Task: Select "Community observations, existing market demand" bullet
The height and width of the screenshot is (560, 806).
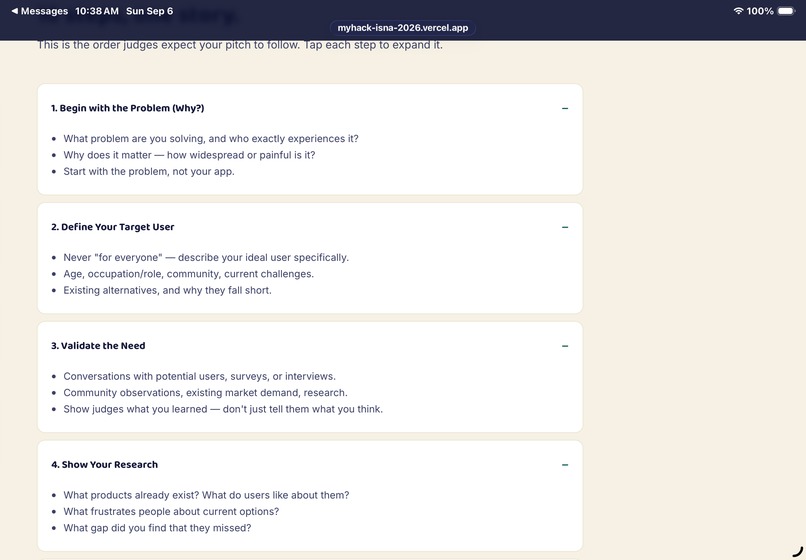Action: (x=206, y=392)
